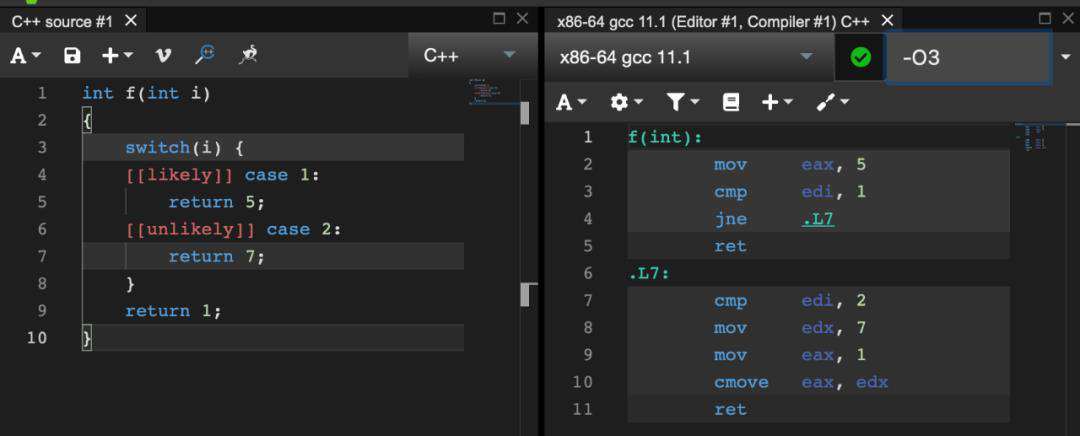1080x436 pixels.
Task: Click the source editor minimap thumbnail
Action: tap(485, 91)
